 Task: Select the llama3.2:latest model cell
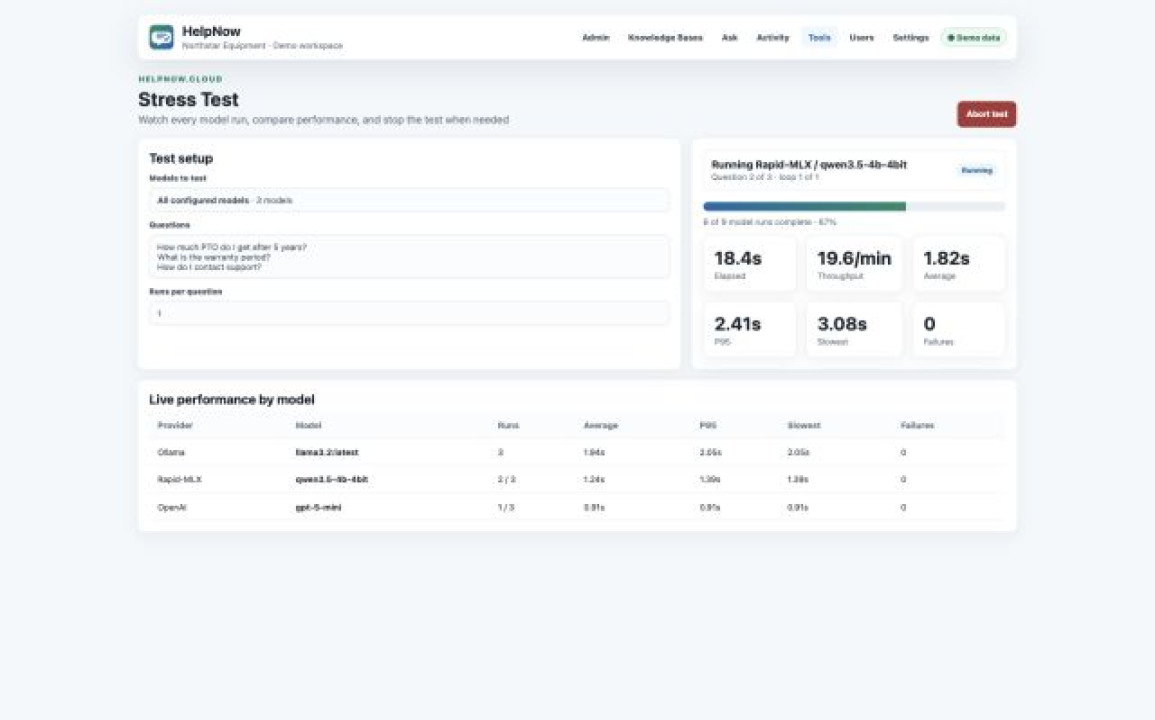point(327,452)
